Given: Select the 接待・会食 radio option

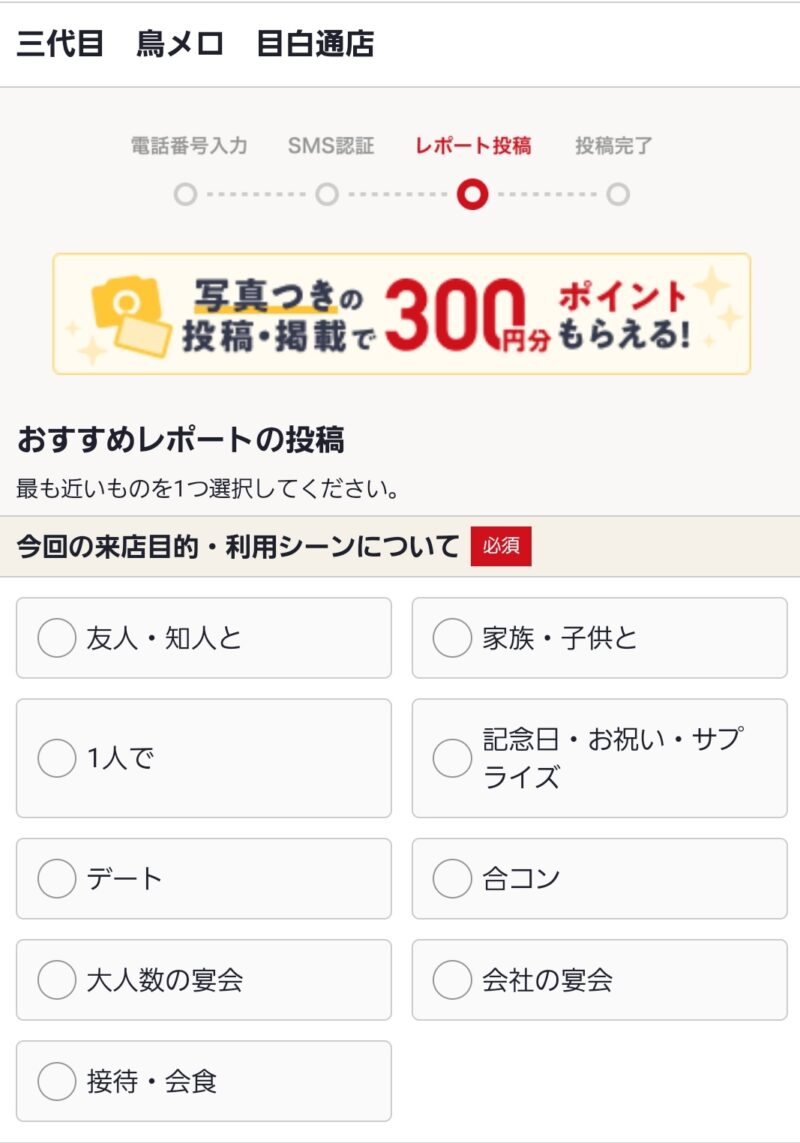Looking at the screenshot, I should point(57,1081).
